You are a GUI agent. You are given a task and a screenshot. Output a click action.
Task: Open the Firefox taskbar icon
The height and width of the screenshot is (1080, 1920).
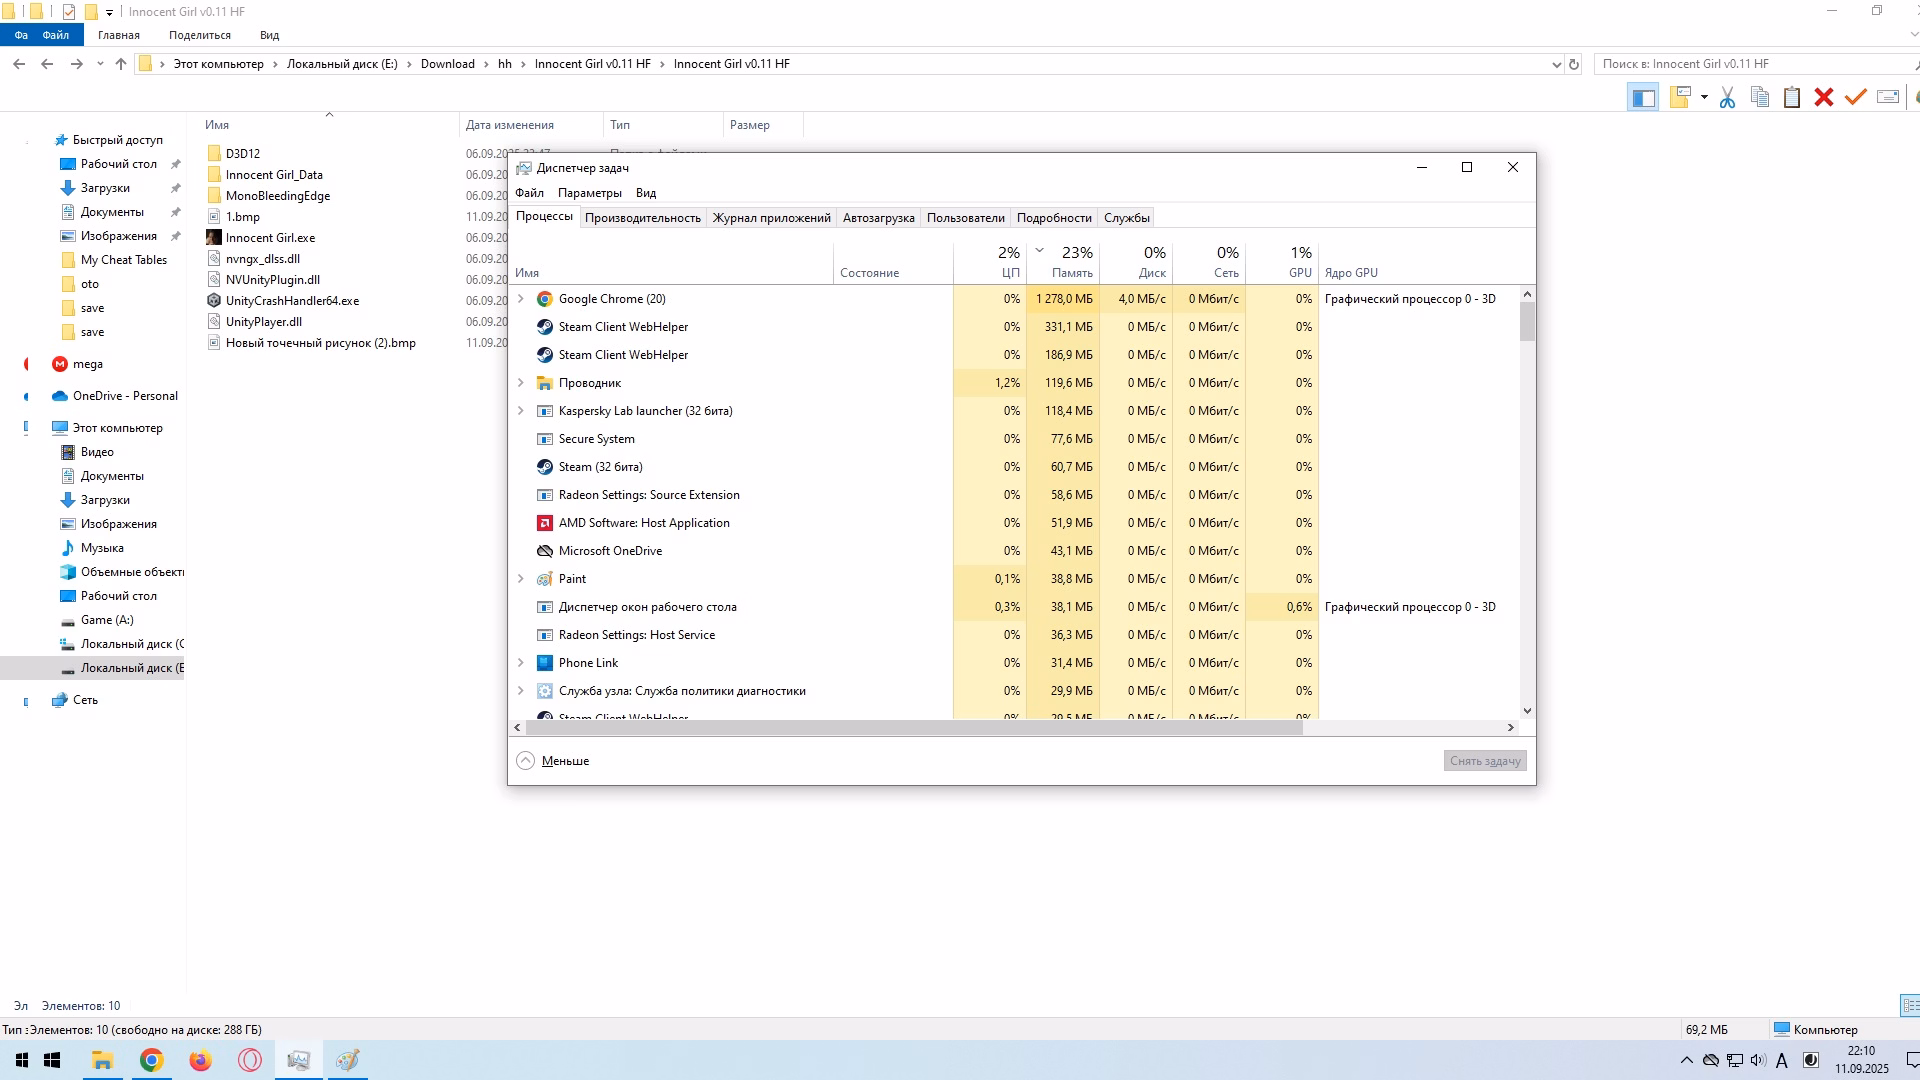(x=201, y=1060)
